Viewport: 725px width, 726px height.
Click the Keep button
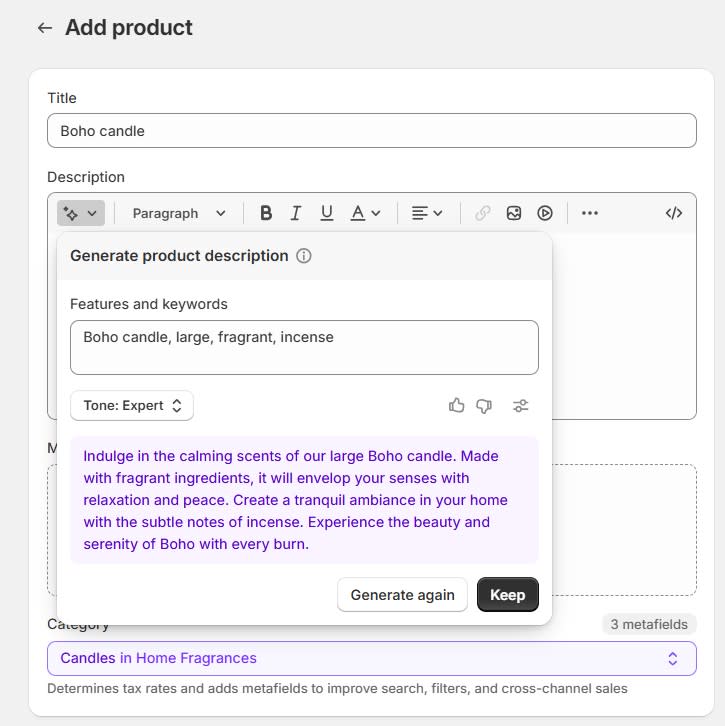coord(507,595)
